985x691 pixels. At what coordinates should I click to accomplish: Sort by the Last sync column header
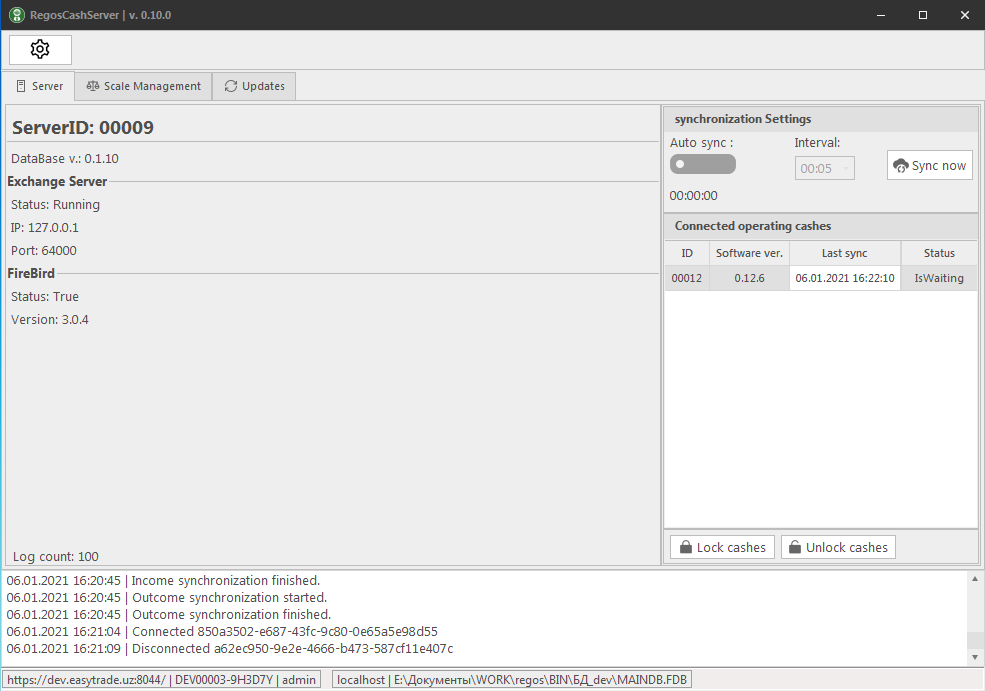[844, 253]
